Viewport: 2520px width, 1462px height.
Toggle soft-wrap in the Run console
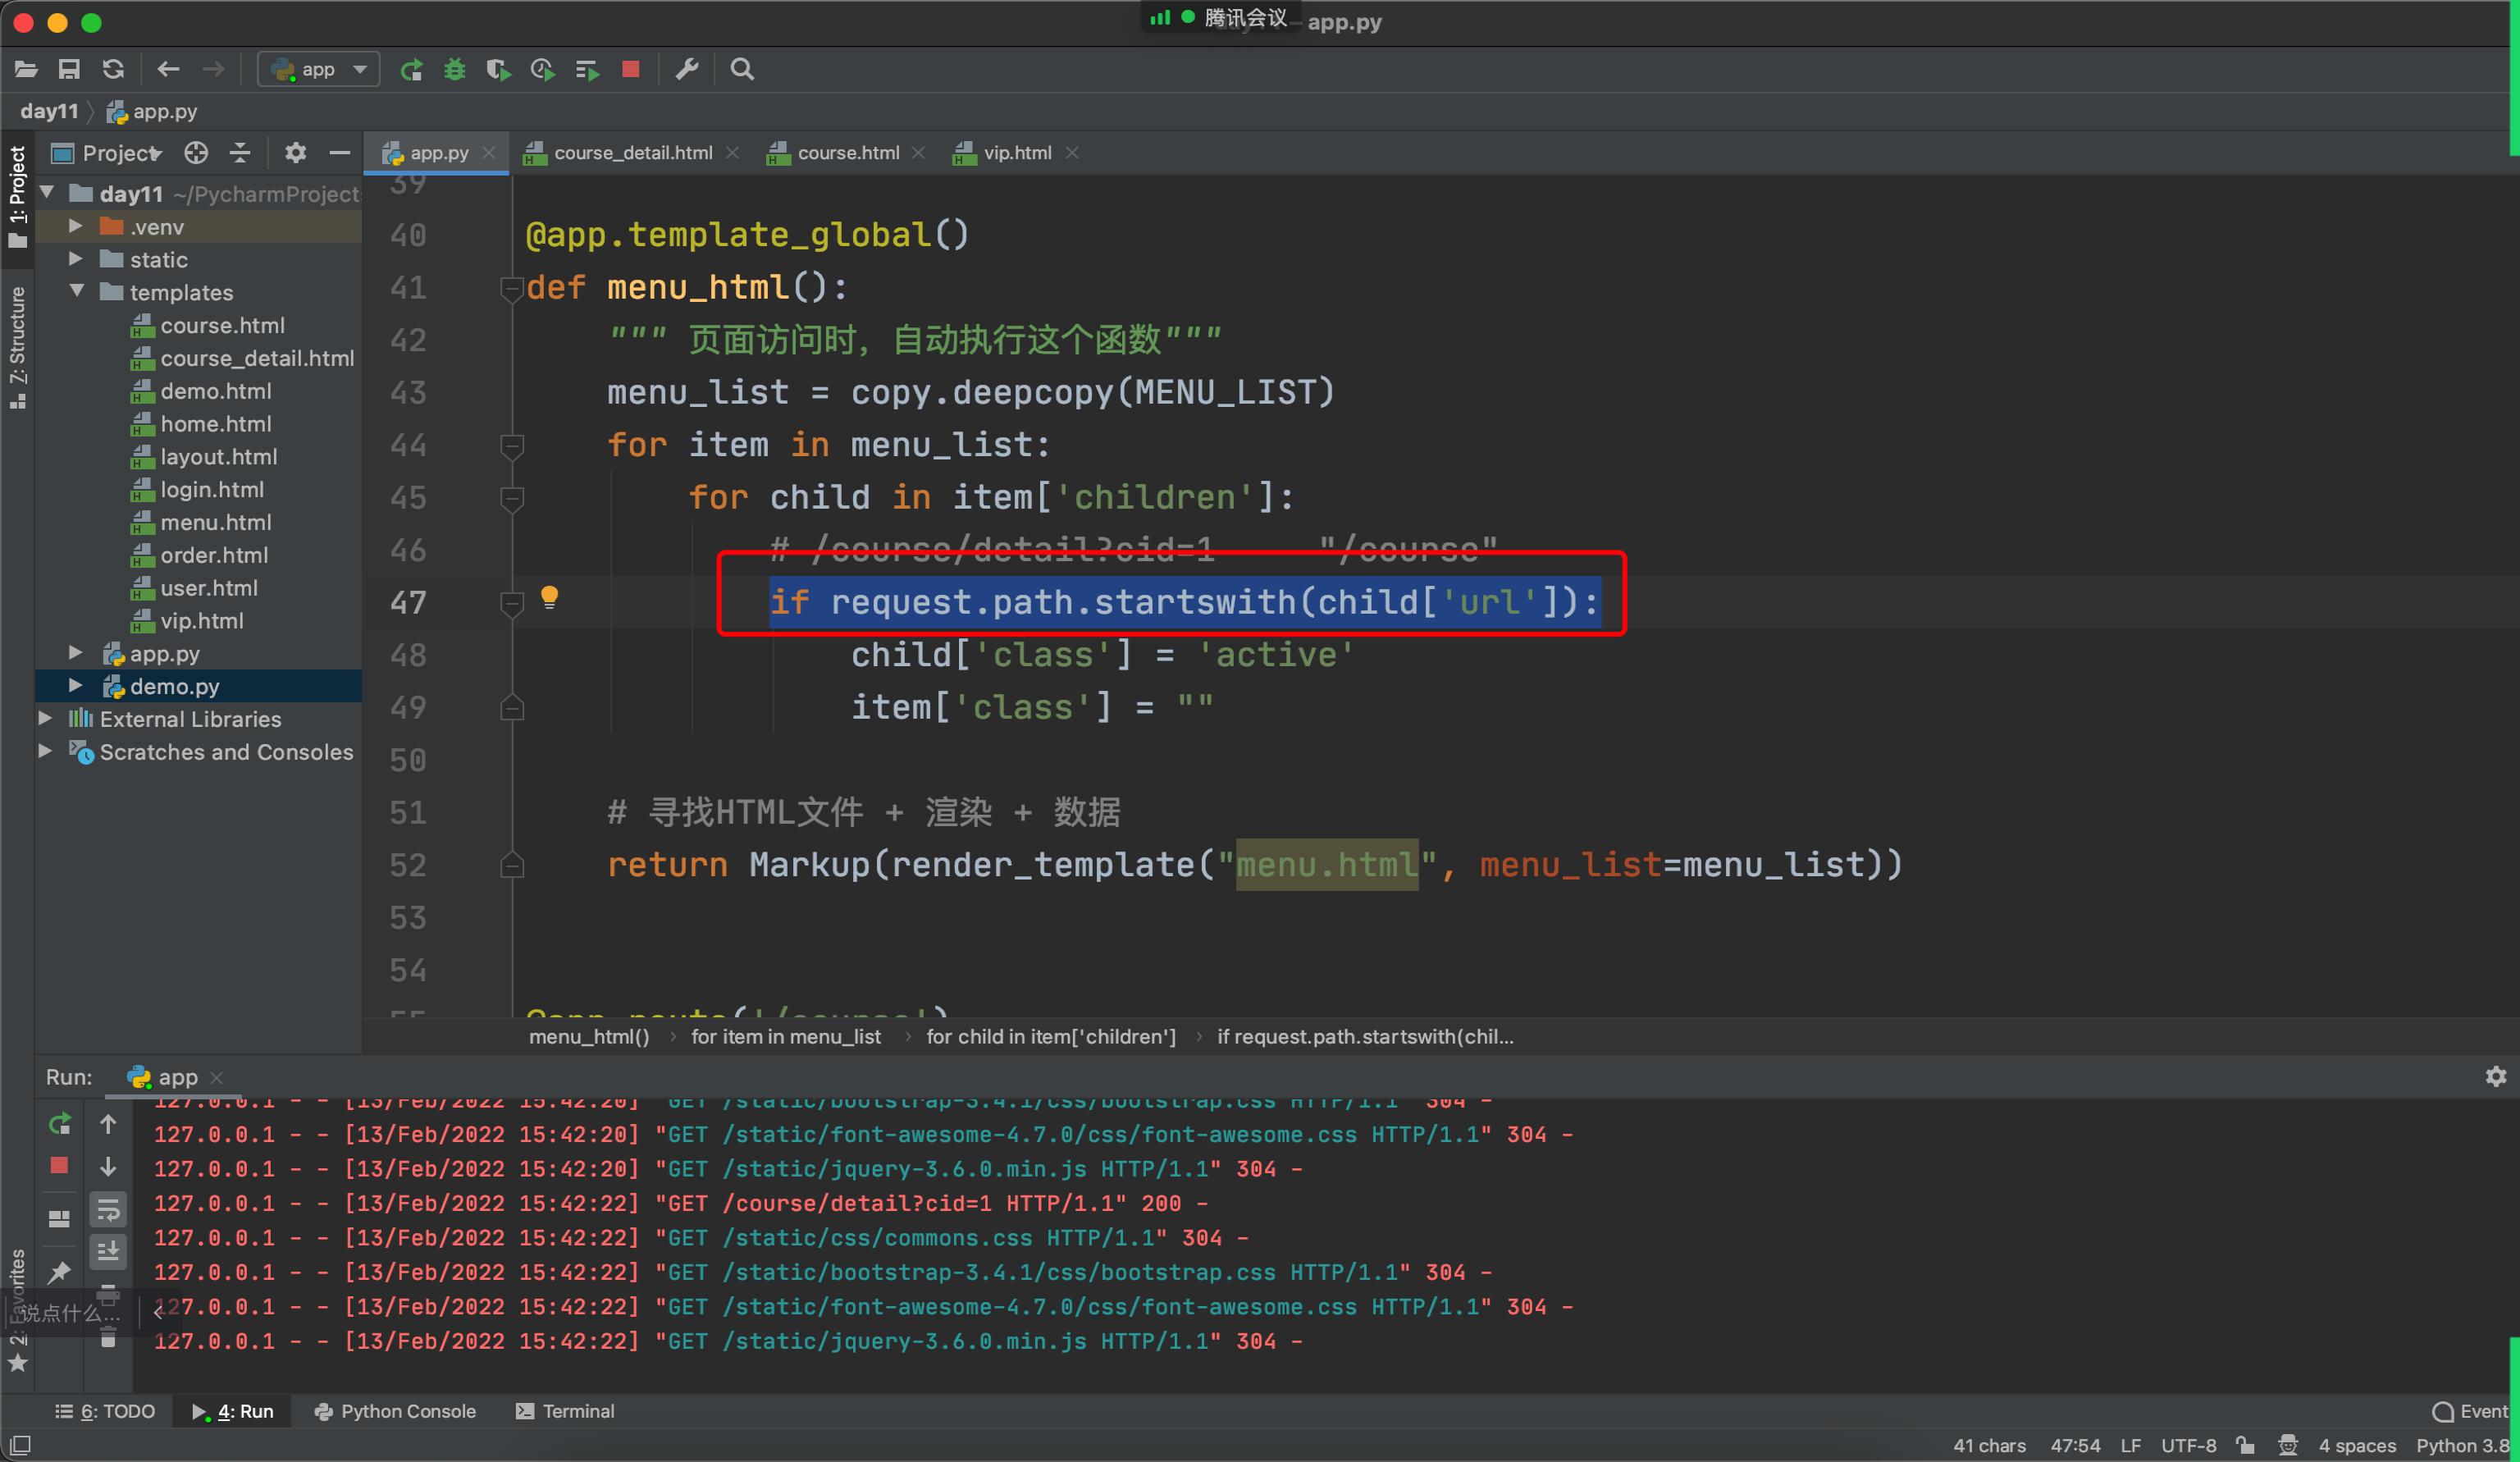point(108,1210)
